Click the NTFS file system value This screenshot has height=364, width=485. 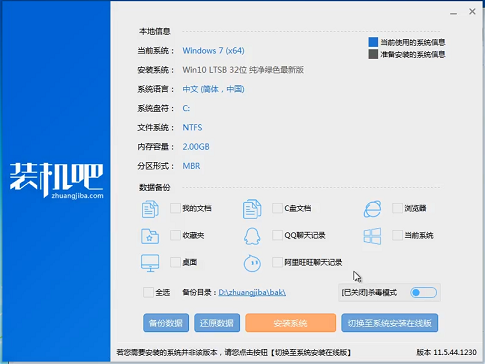pyautogui.click(x=192, y=128)
